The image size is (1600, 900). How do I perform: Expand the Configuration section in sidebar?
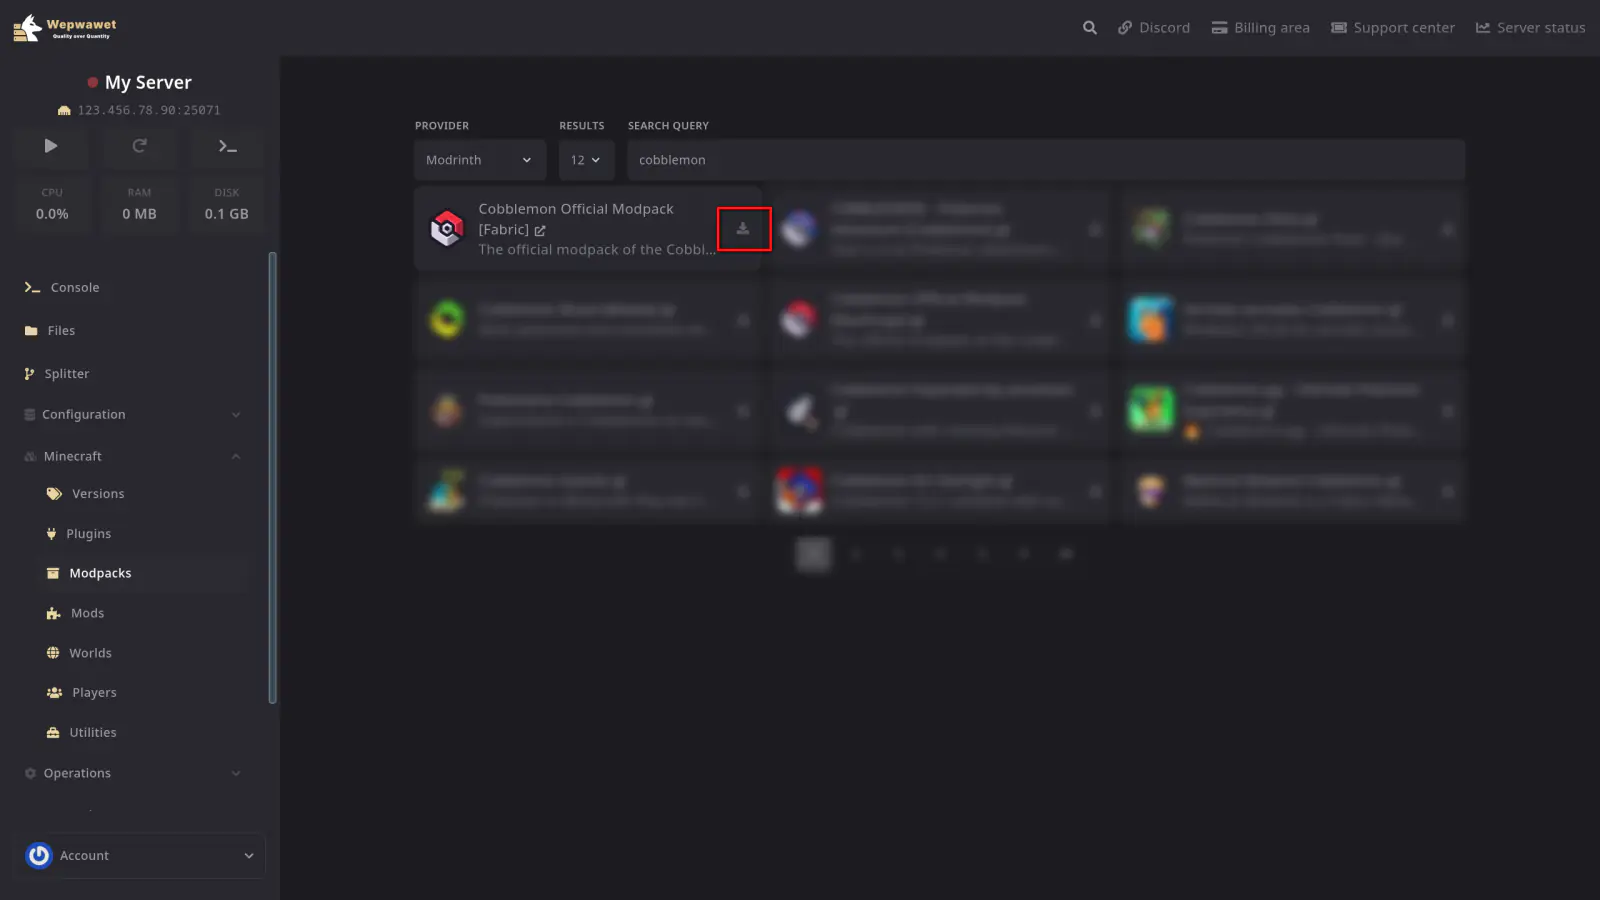pos(133,414)
